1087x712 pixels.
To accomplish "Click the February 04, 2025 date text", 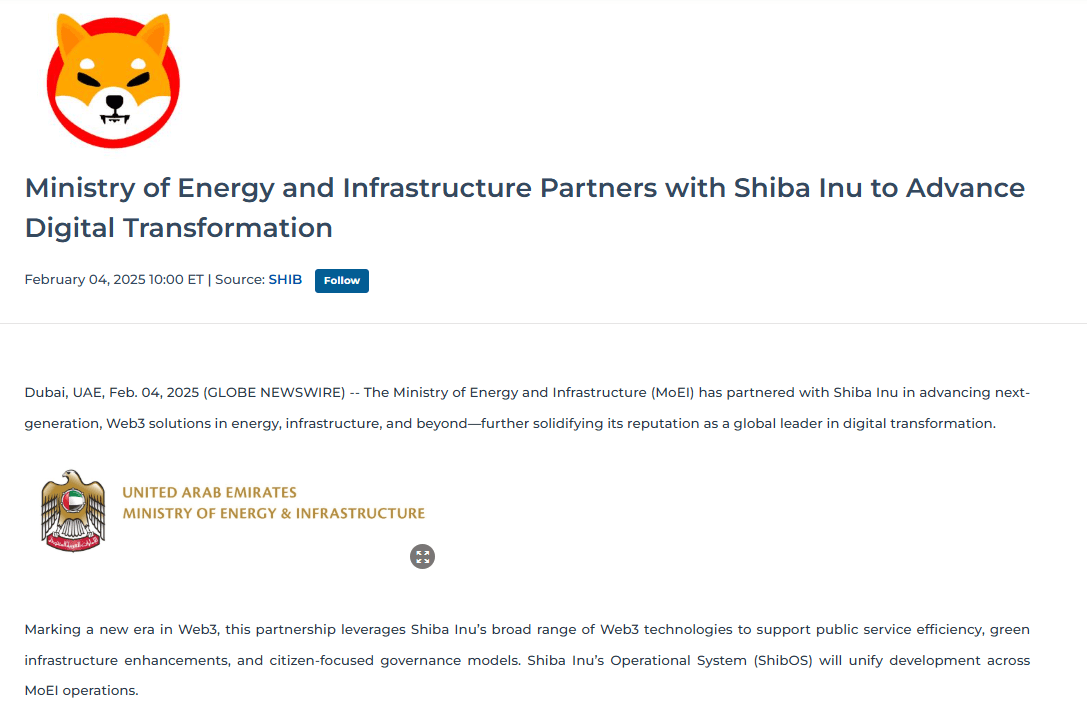I will 88,279.
